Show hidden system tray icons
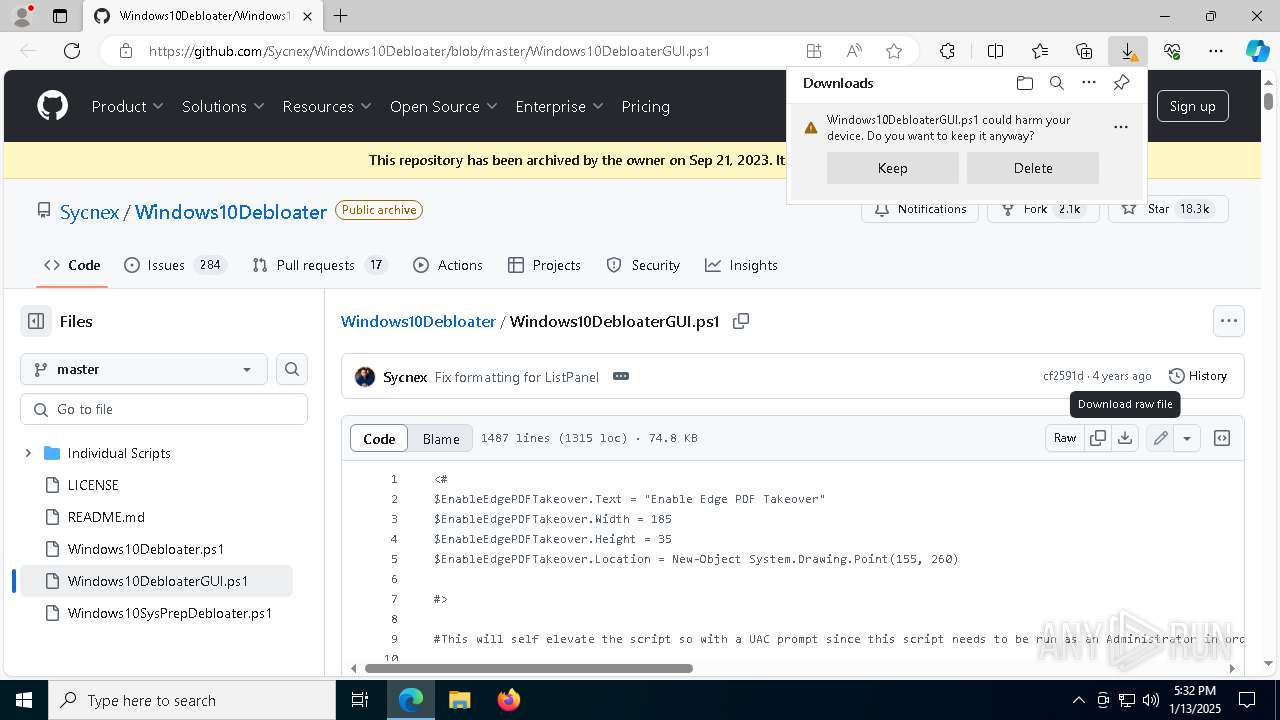Viewport: 1280px width, 720px height. 1078,700
